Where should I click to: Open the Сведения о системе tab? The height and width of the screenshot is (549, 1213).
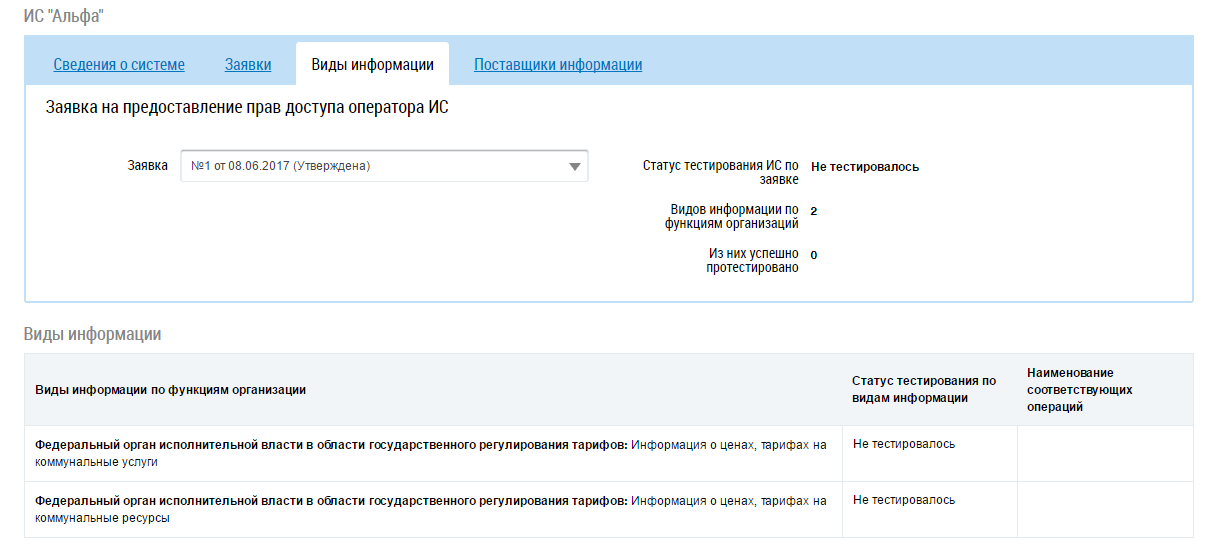pos(119,65)
